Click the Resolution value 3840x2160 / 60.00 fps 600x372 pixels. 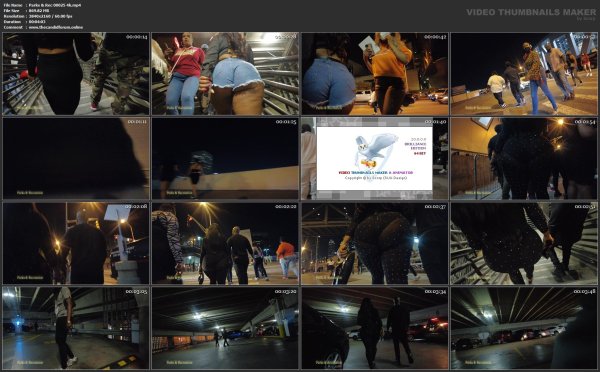(51, 16)
